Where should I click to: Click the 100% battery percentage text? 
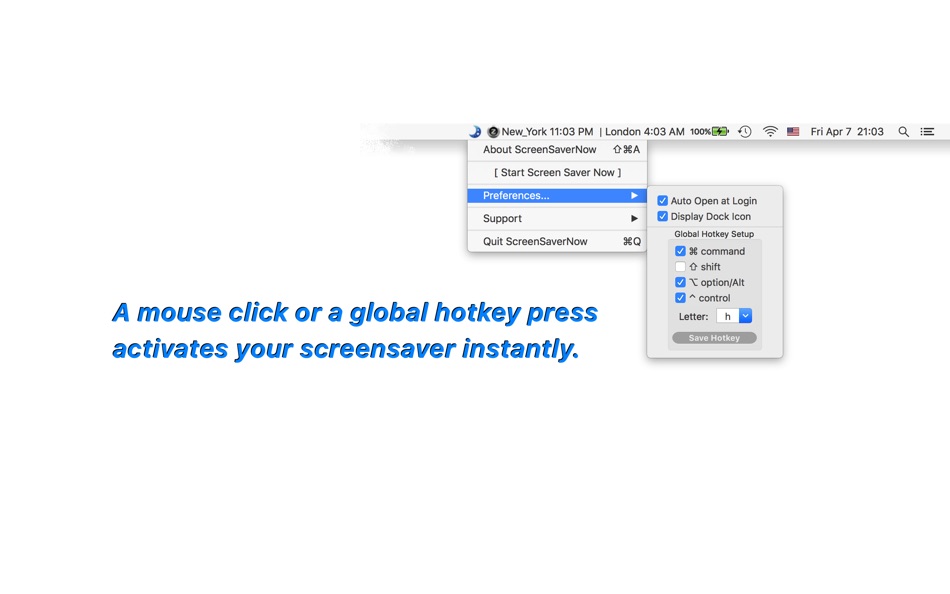pyautogui.click(x=700, y=132)
